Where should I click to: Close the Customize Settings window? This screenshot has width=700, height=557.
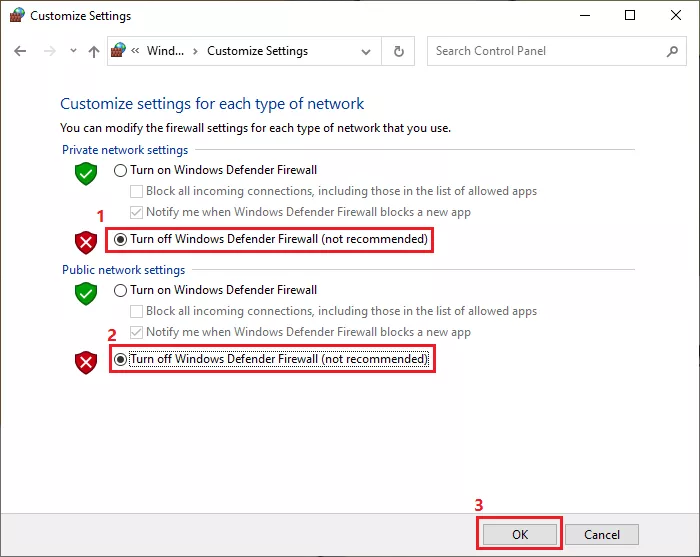[x=676, y=15]
